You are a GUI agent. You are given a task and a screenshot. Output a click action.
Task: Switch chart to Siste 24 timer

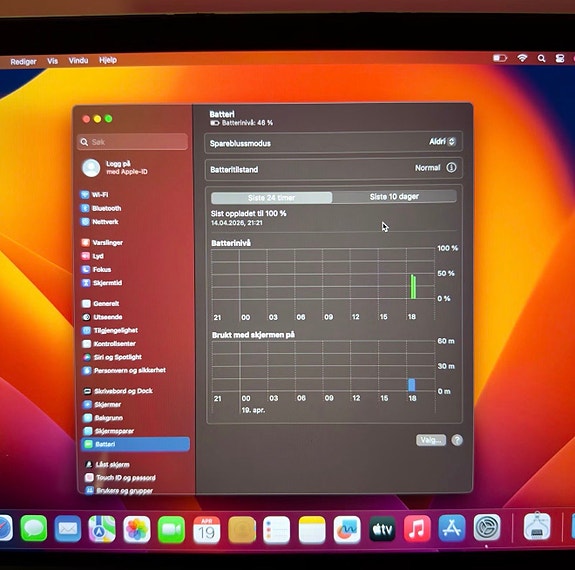(x=271, y=198)
